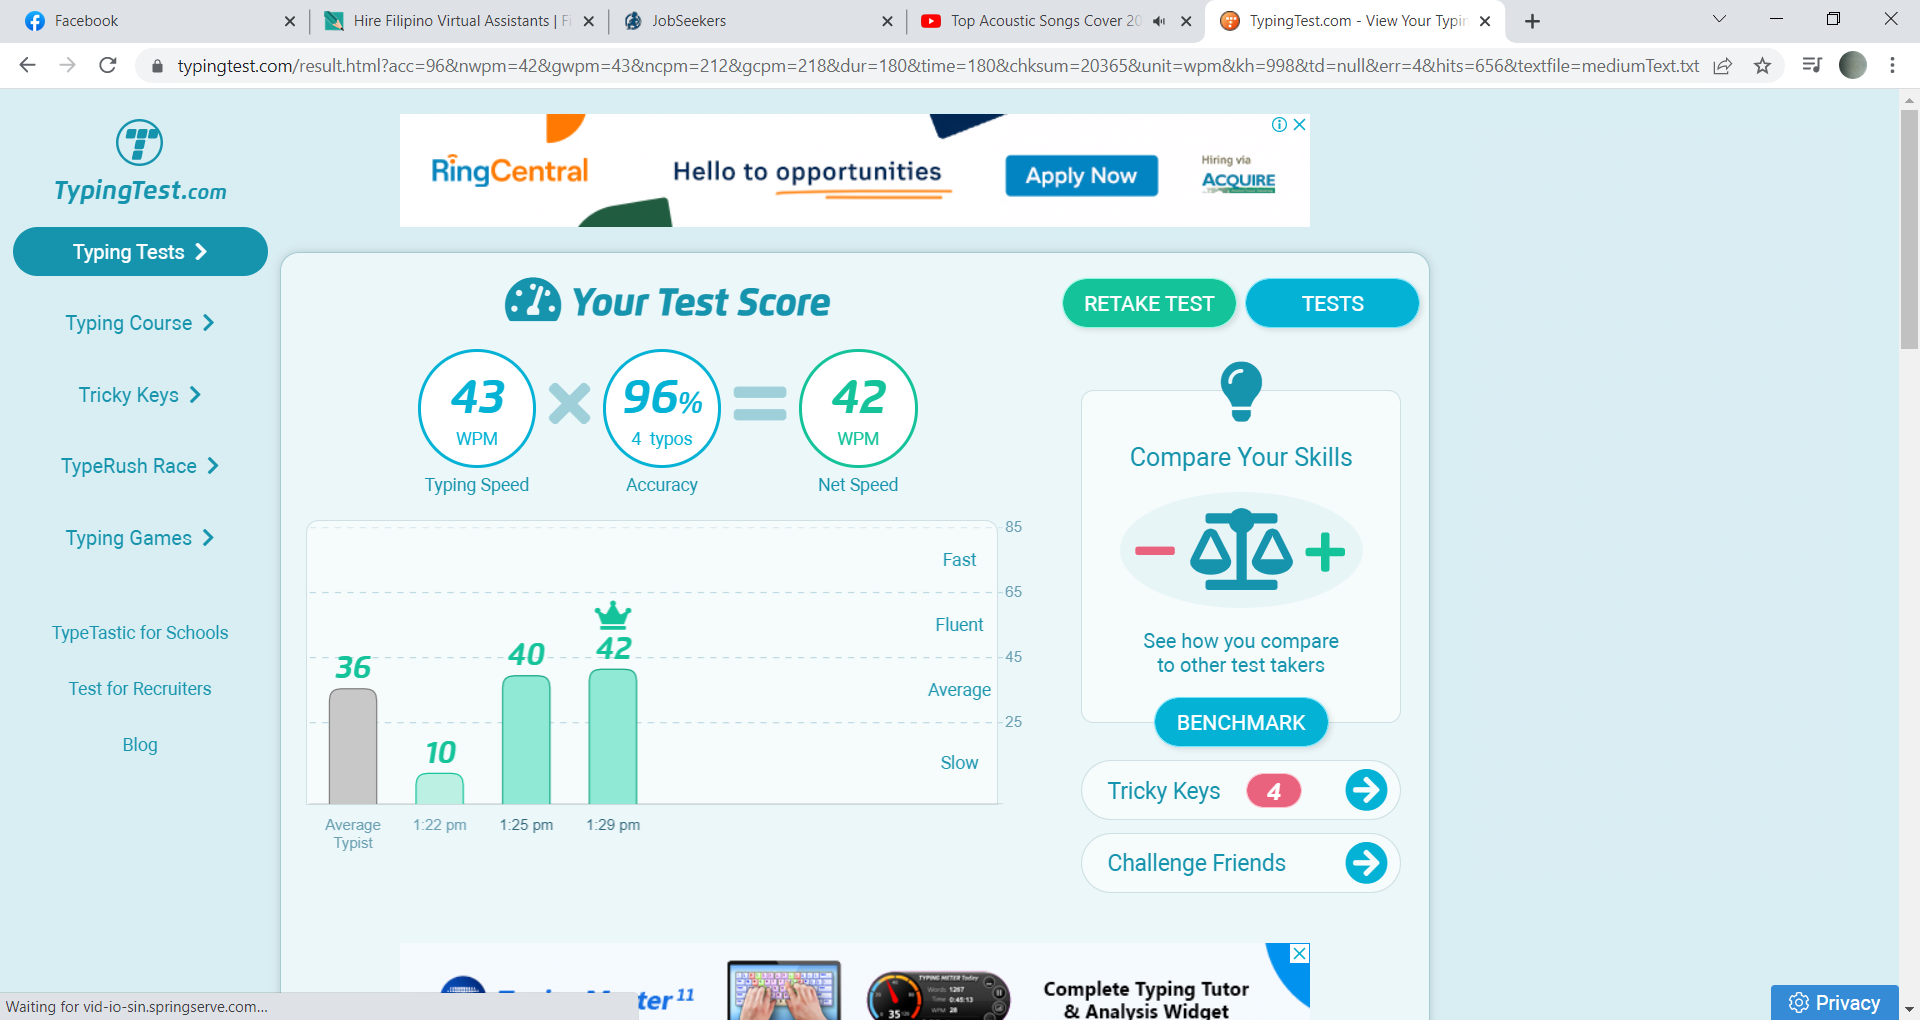Click the 42 WPM Net Speed circle
The width and height of the screenshot is (1920, 1020).
[x=858, y=408]
